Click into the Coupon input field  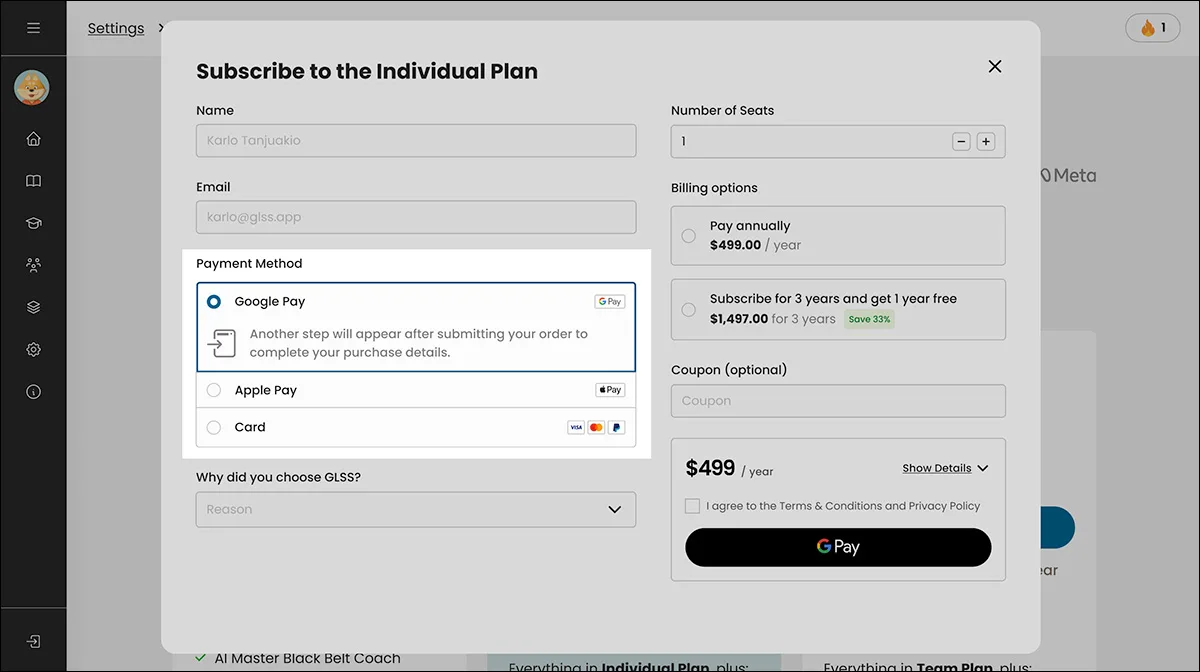pyautogui.click(x=838, y=401)
